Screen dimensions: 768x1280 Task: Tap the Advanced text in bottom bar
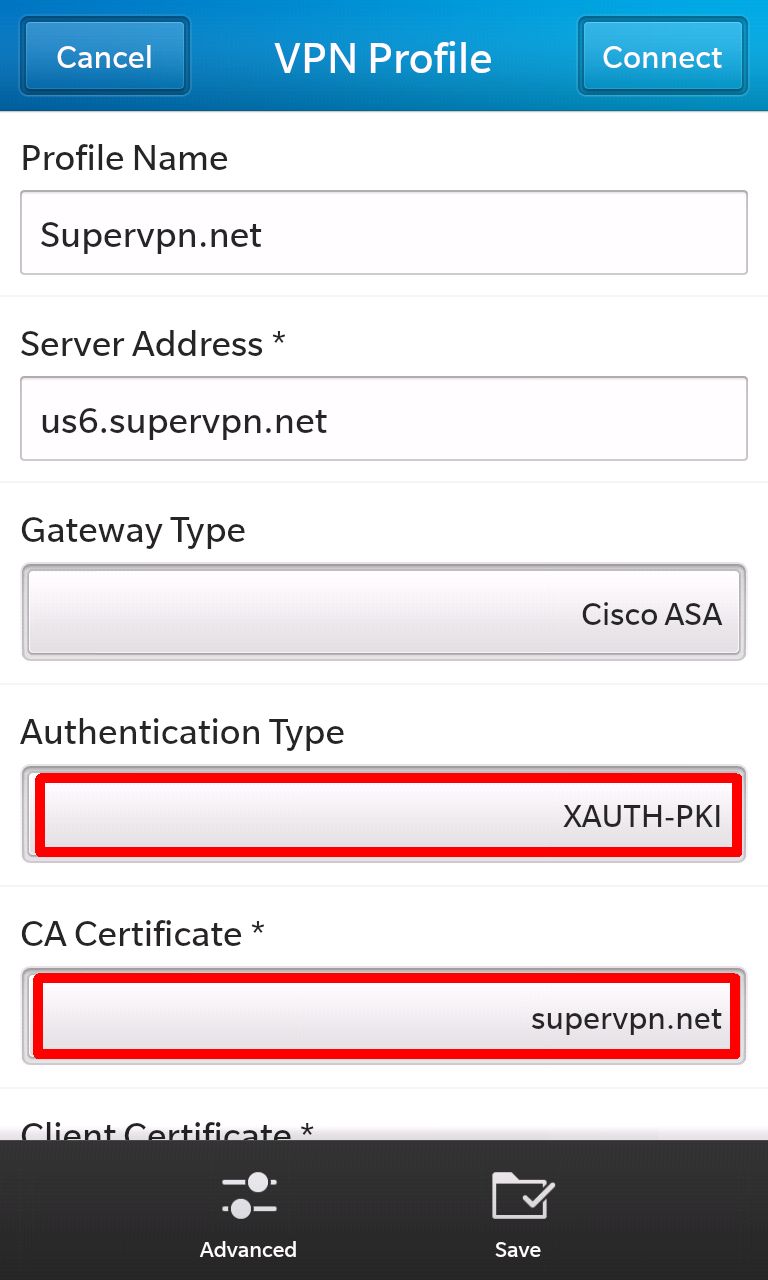(248, 1249)
